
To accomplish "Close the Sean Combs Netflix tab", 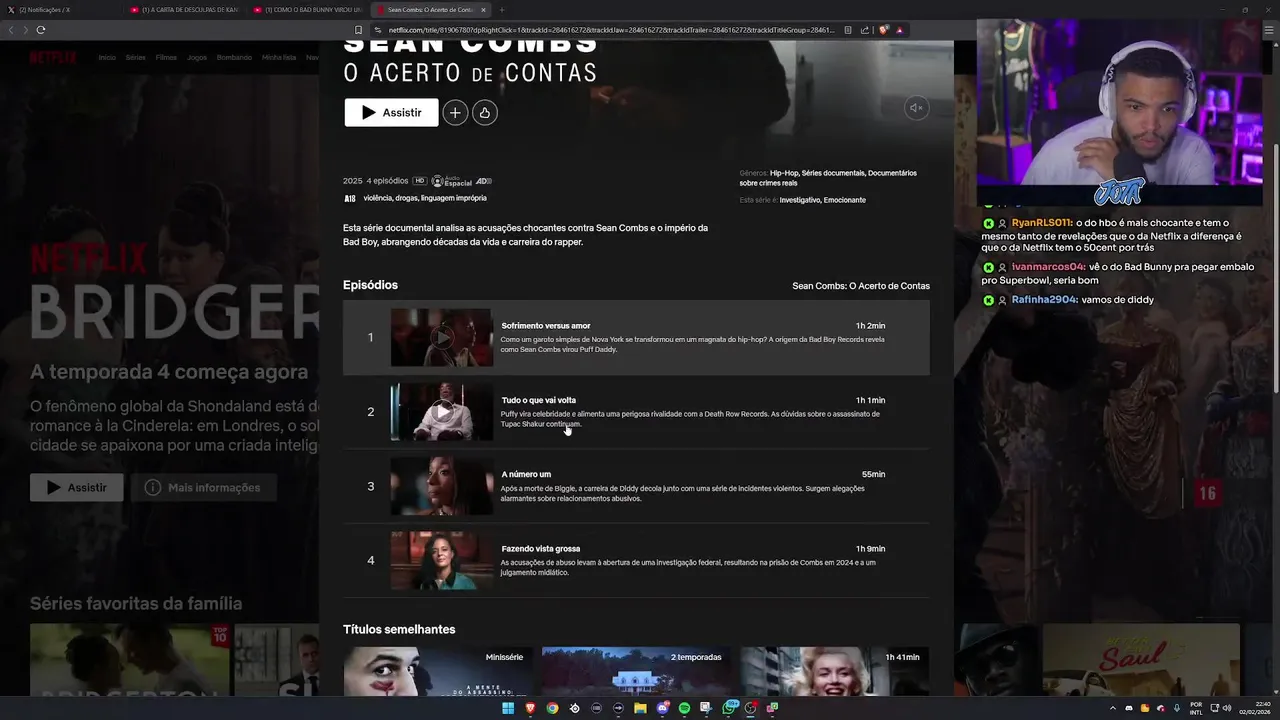I will [x=483, y=9].
